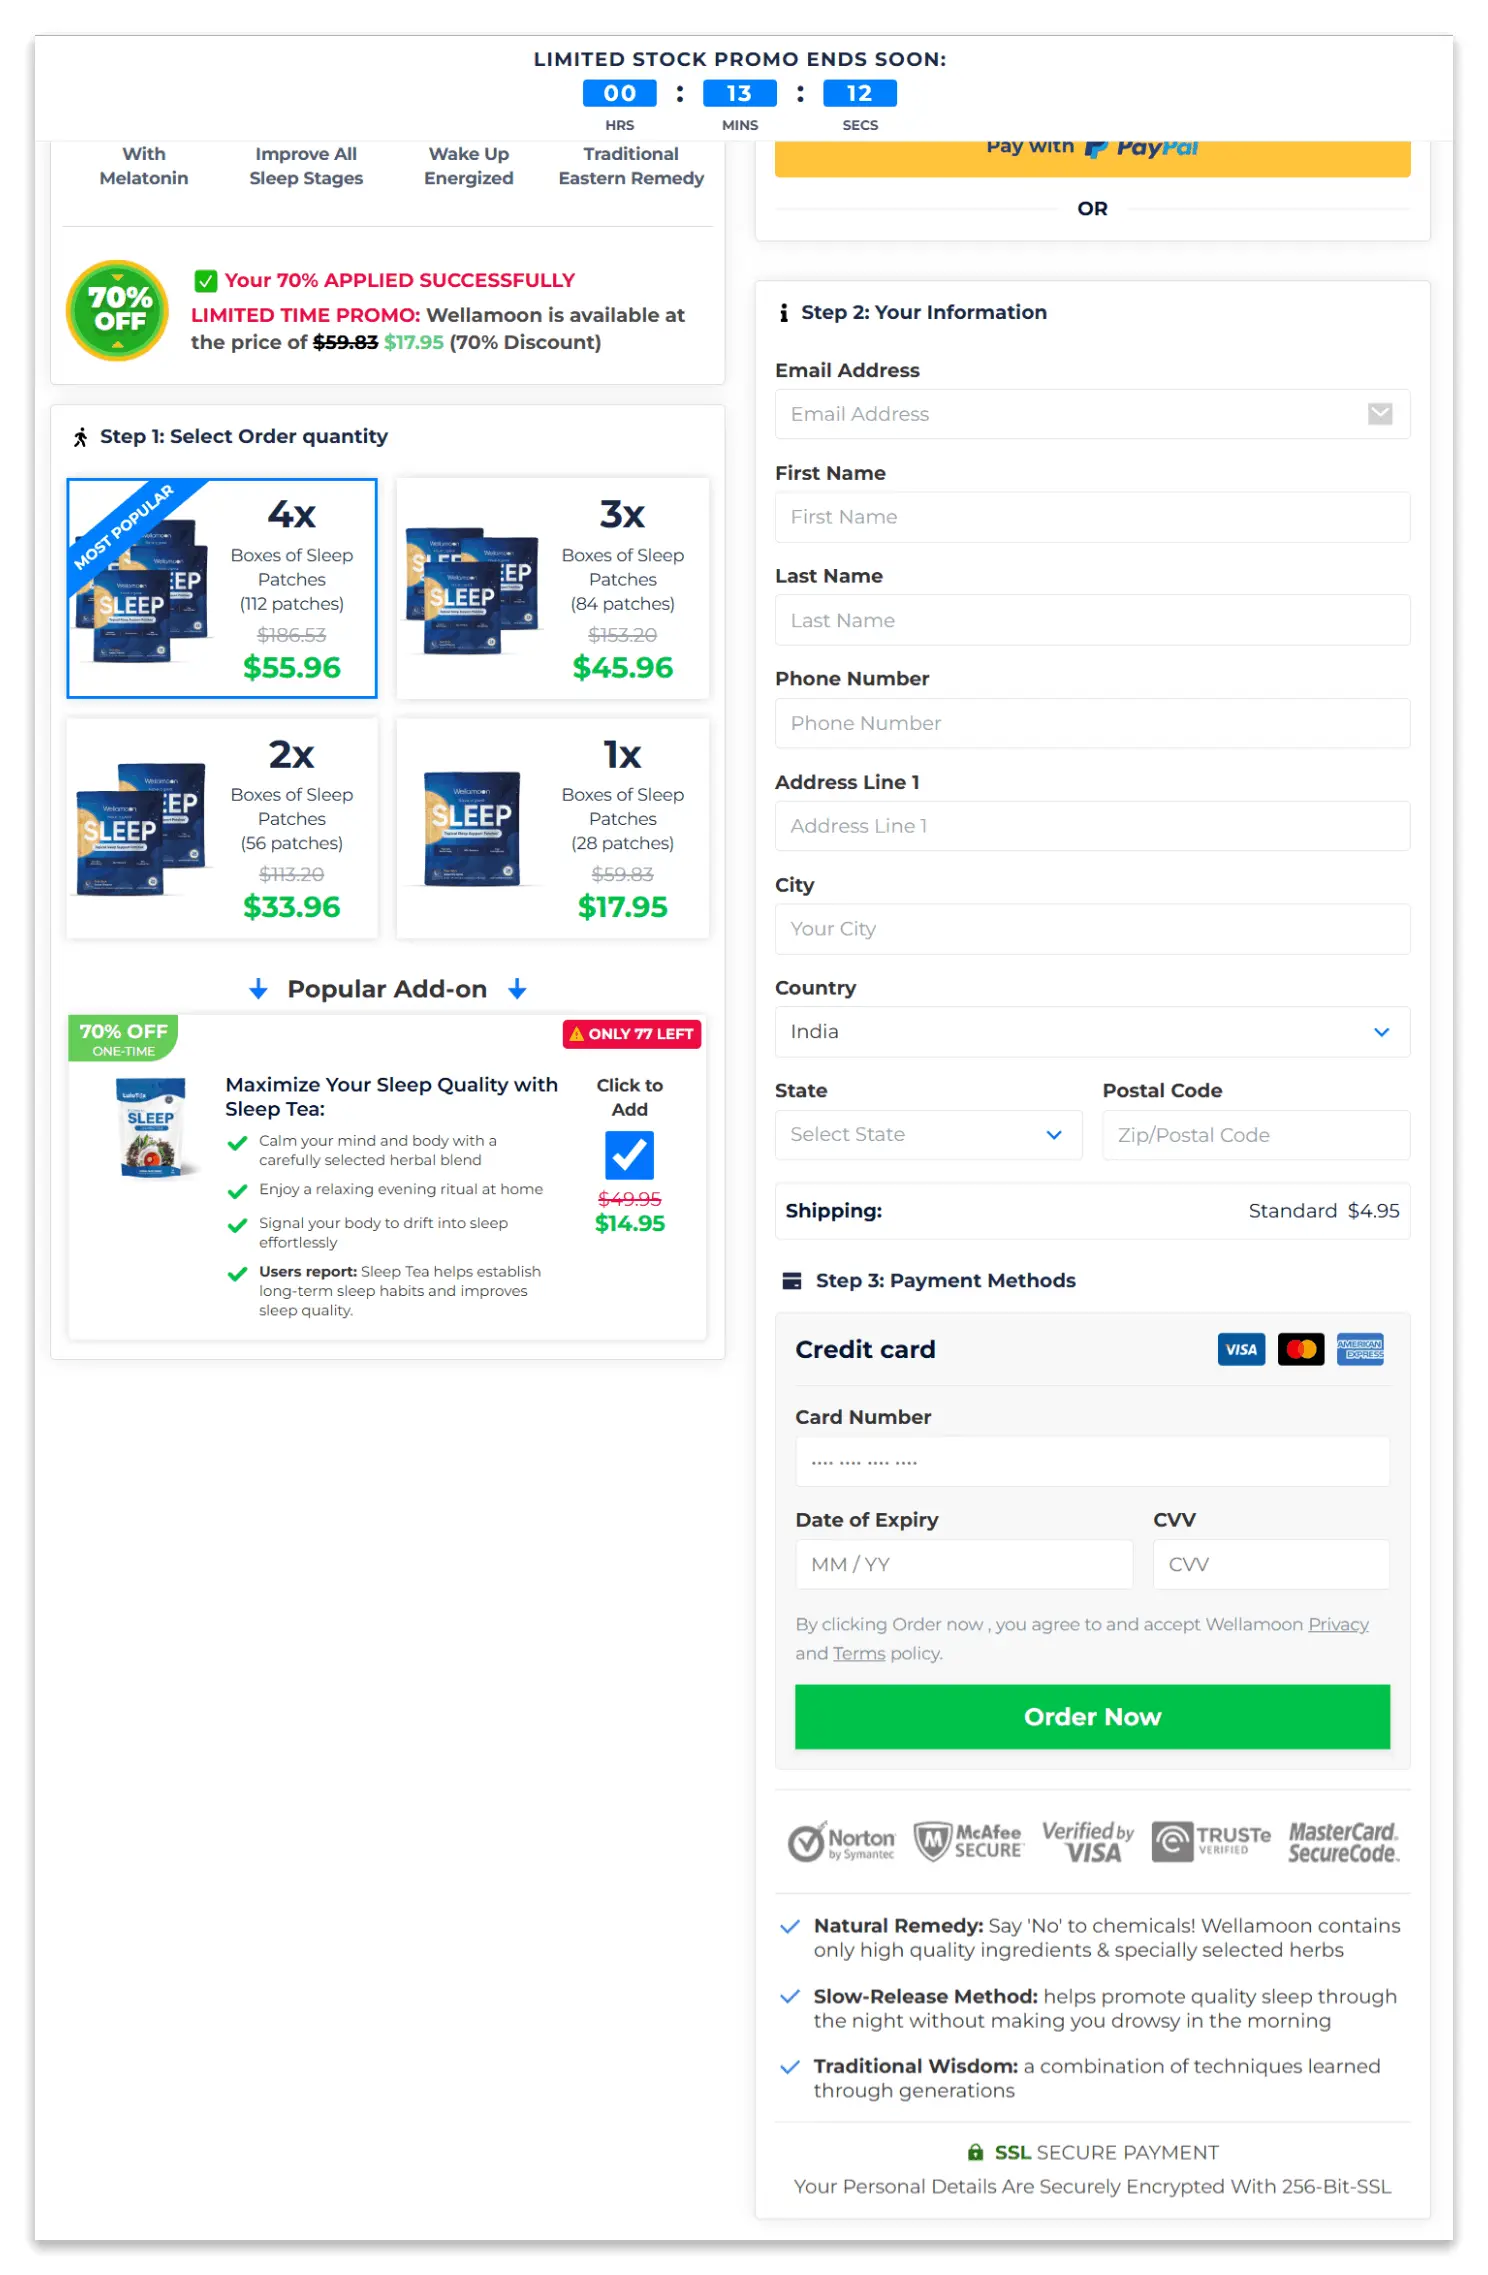Open the Terms policy link
The width and height of the screenshot is (1488, 2275).
(859, 1653)
